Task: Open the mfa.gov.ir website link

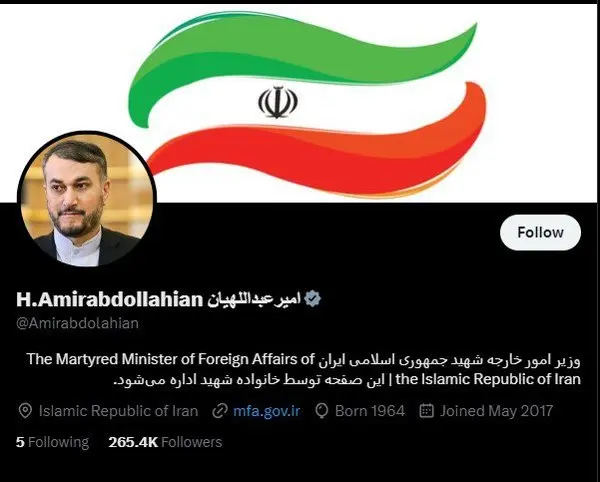Action: pos(267,411)
